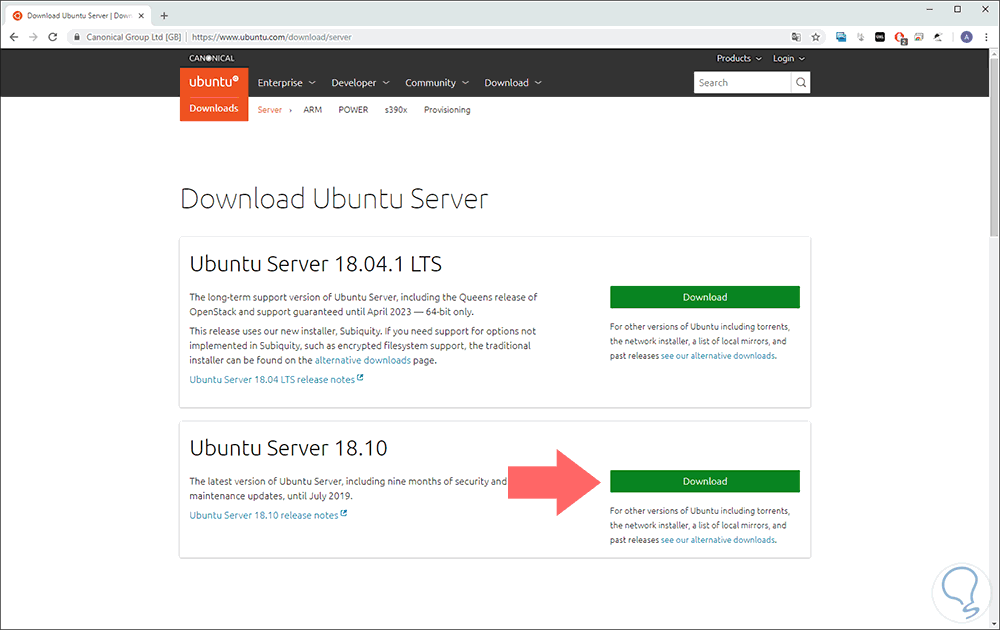Open the purple profile avatar
This screenshot has height=630, width=1000.
(x=967, y=37)
